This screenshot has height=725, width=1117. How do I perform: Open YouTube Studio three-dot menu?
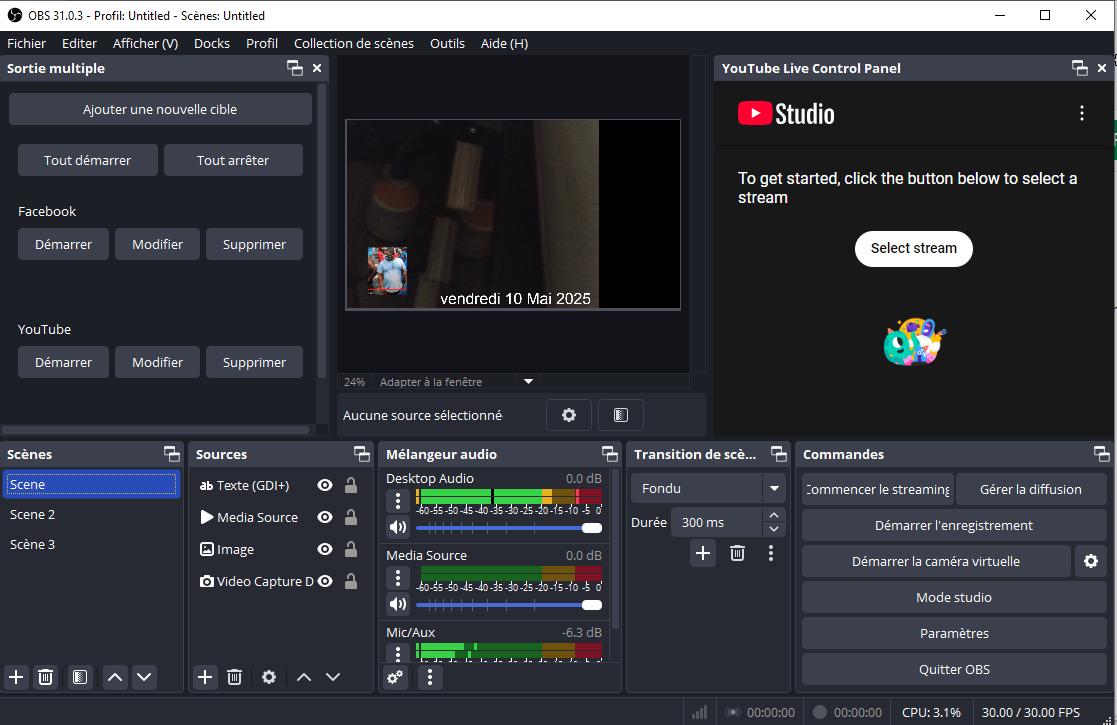(x=1081, y=113)
